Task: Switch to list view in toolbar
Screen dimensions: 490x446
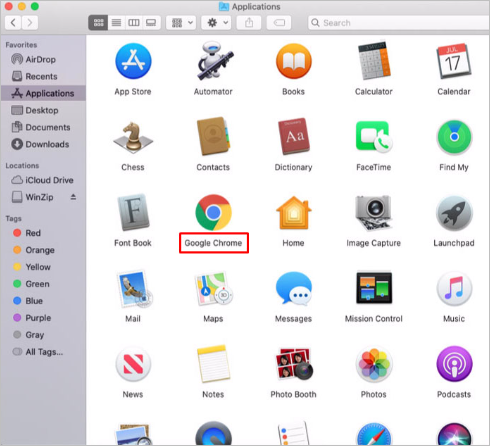Action: (116, 23)
